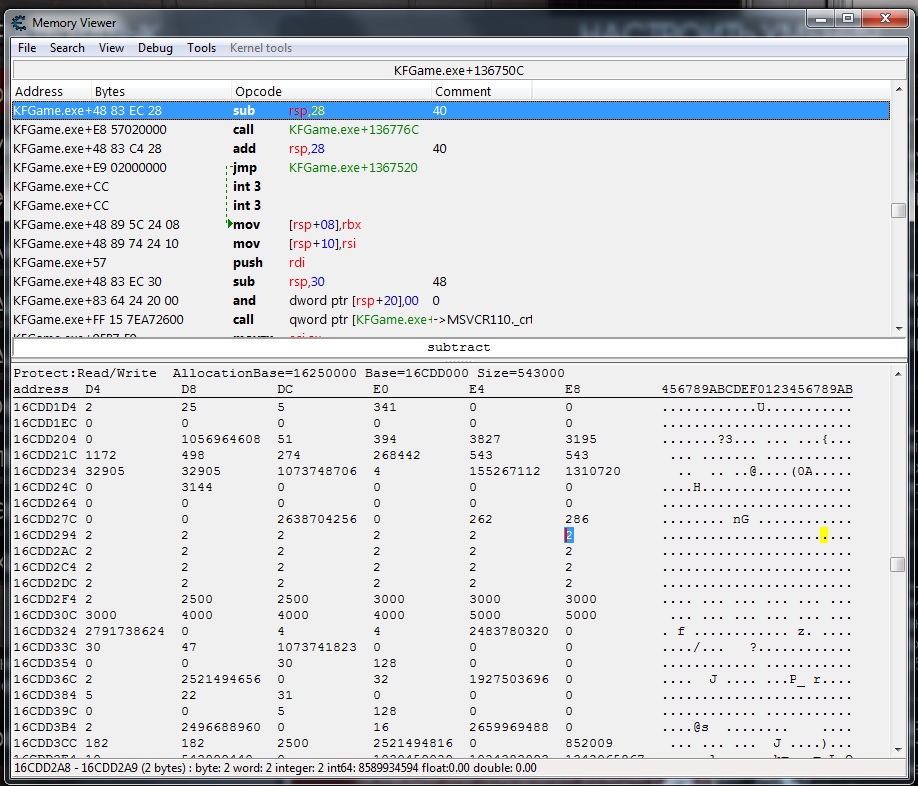Viewport: 918px width, 786px height.
Task: Select the 'push rdi' instruction row
Action: pyautogui.click(x=451, y=263)
